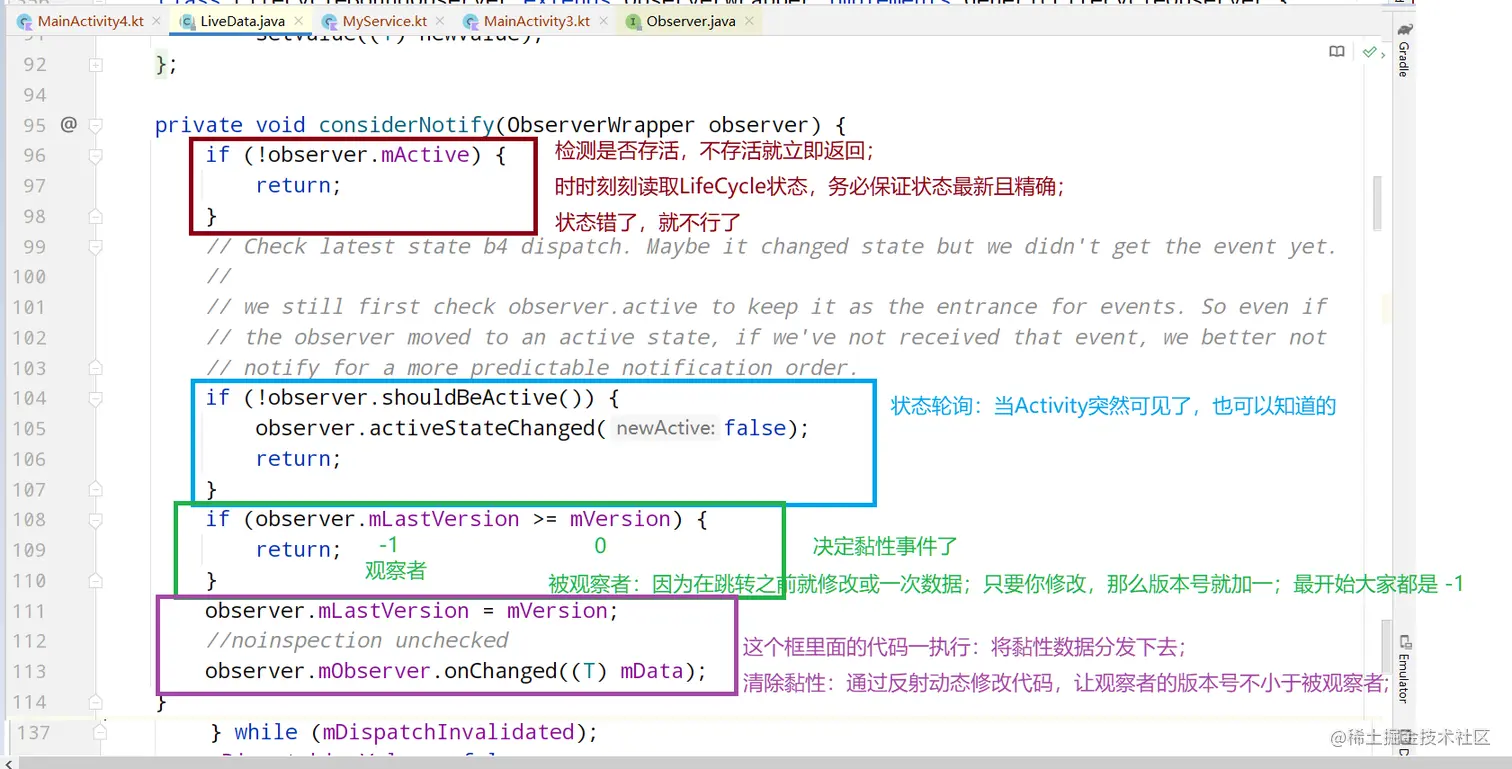
Task: Open the Gradle tool window
Action: click(x=1404, y=50)
